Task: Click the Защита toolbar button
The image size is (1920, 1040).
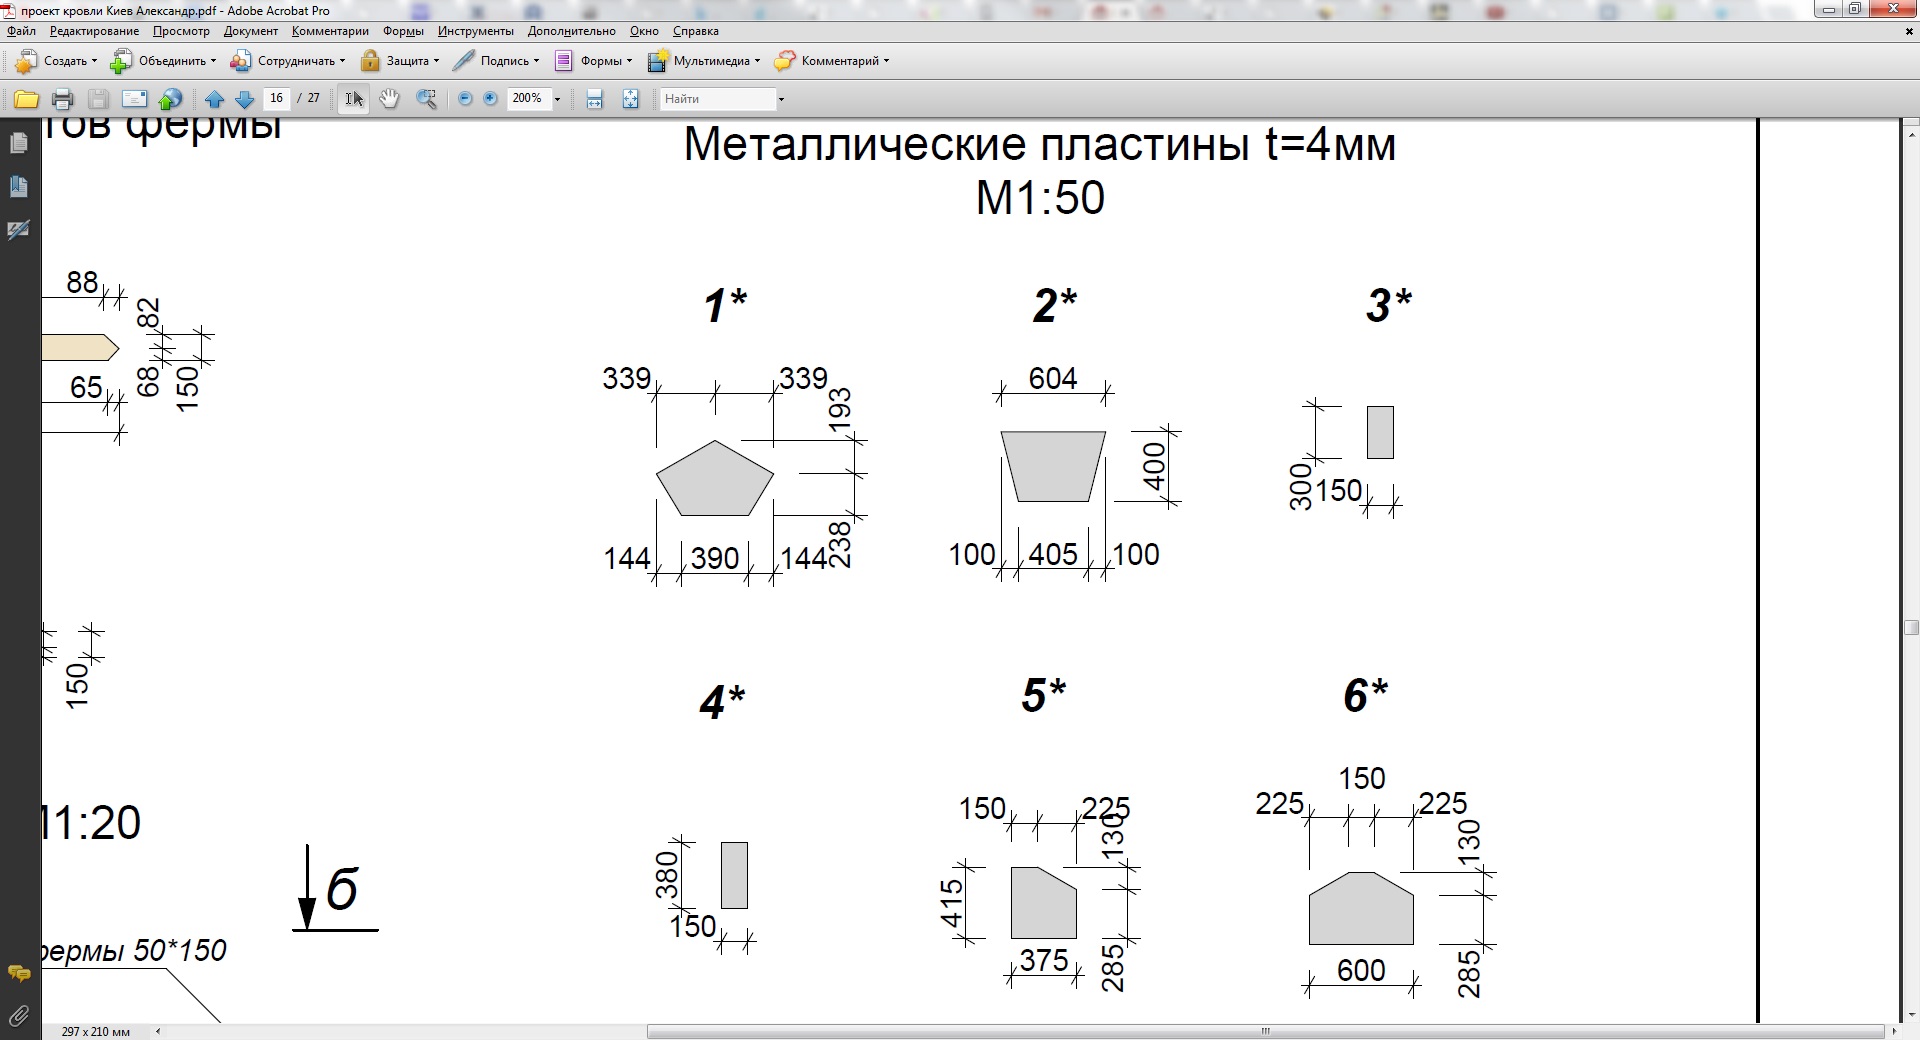Action: click(399, 61)
